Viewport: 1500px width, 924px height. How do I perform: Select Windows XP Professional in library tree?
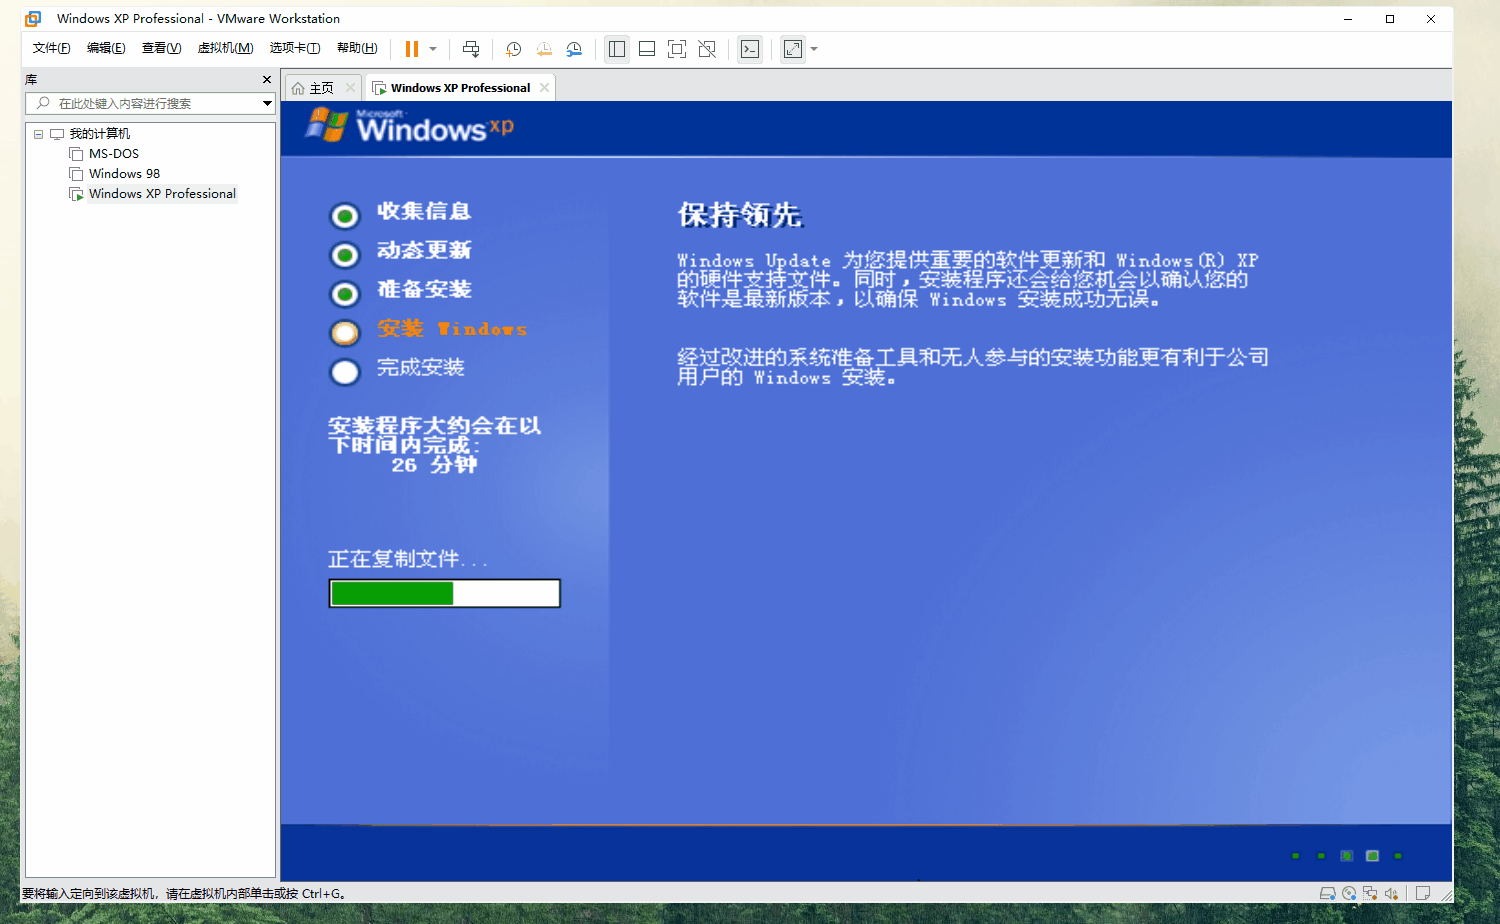point(162,194)
